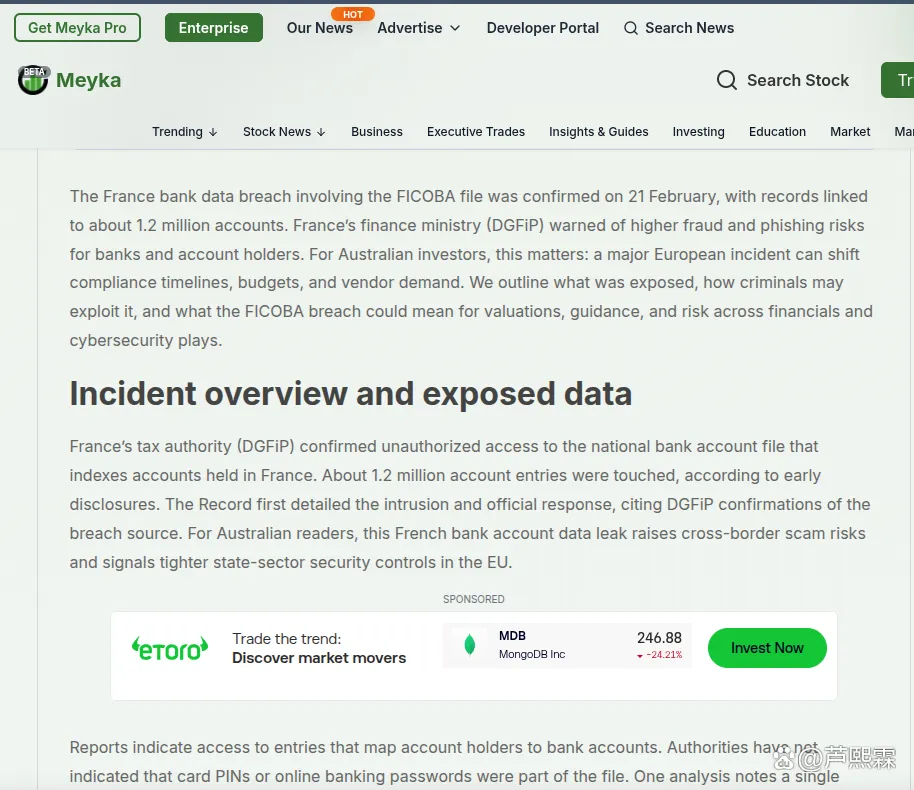Expand the Stock News dropdown arrow
This screenshot has width=914, height=790.
point(321,132)
